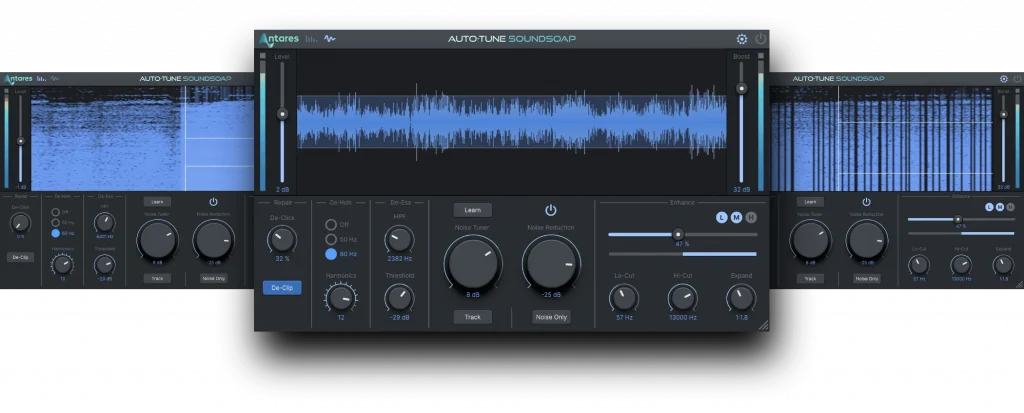Screen dimensions: 1024x413
Task: Click the large Noise Reduction knob in center window
Action: click(x=551, y=263)
